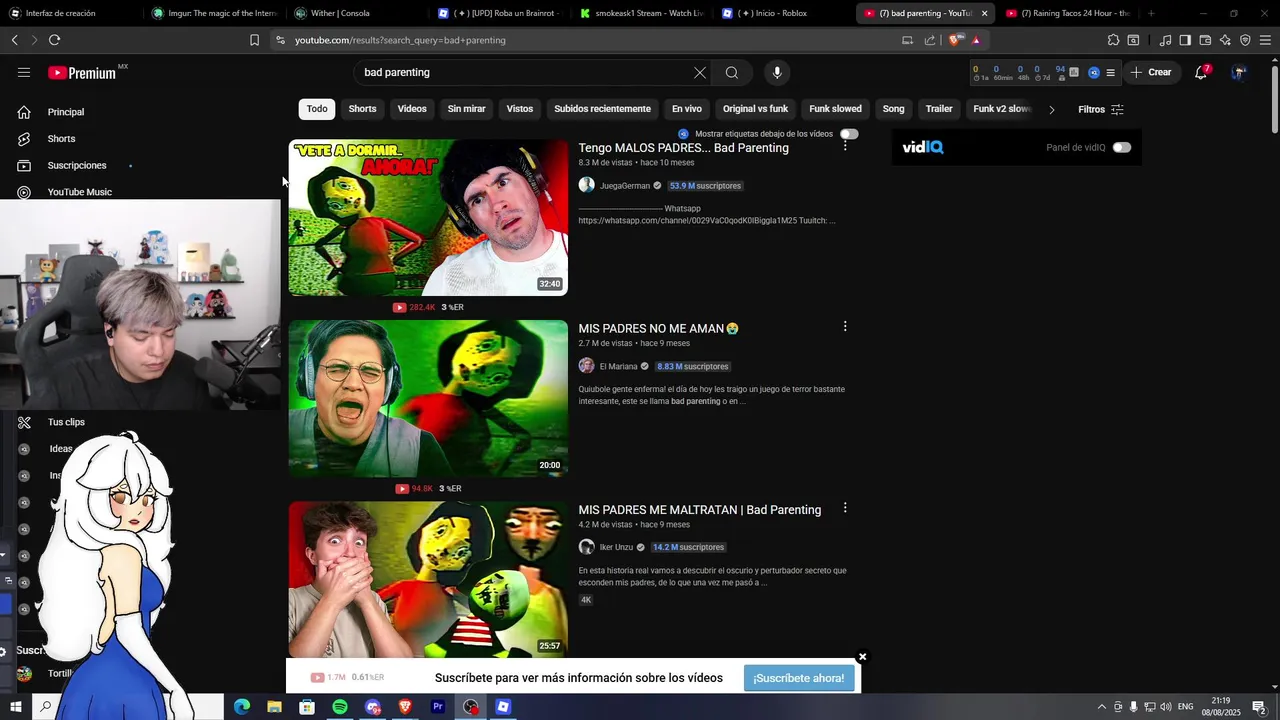
Task: Close the subscribe banner with X
Action: (x=862, y=657)
